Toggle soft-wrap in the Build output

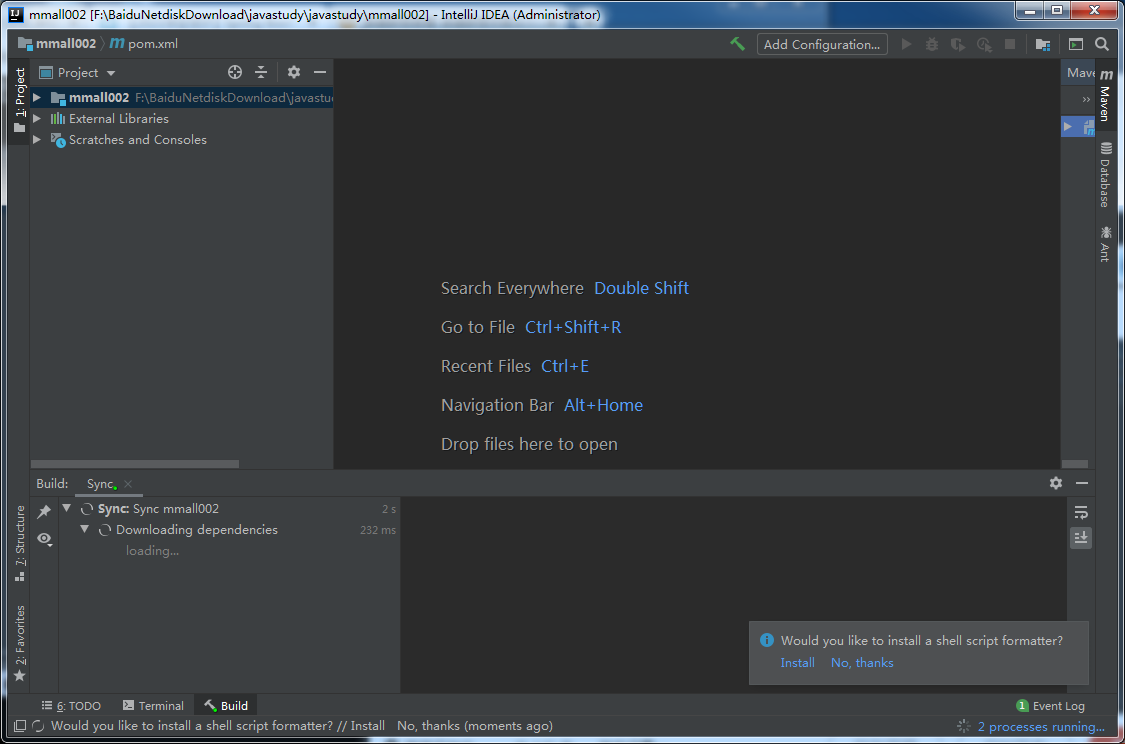point(1081,512)
